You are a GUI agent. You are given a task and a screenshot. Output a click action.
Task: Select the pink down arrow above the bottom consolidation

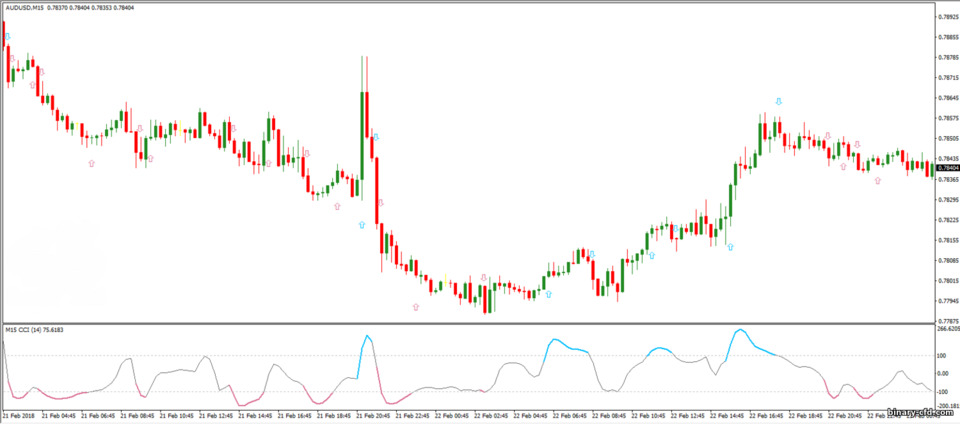[x=484, y=278]
